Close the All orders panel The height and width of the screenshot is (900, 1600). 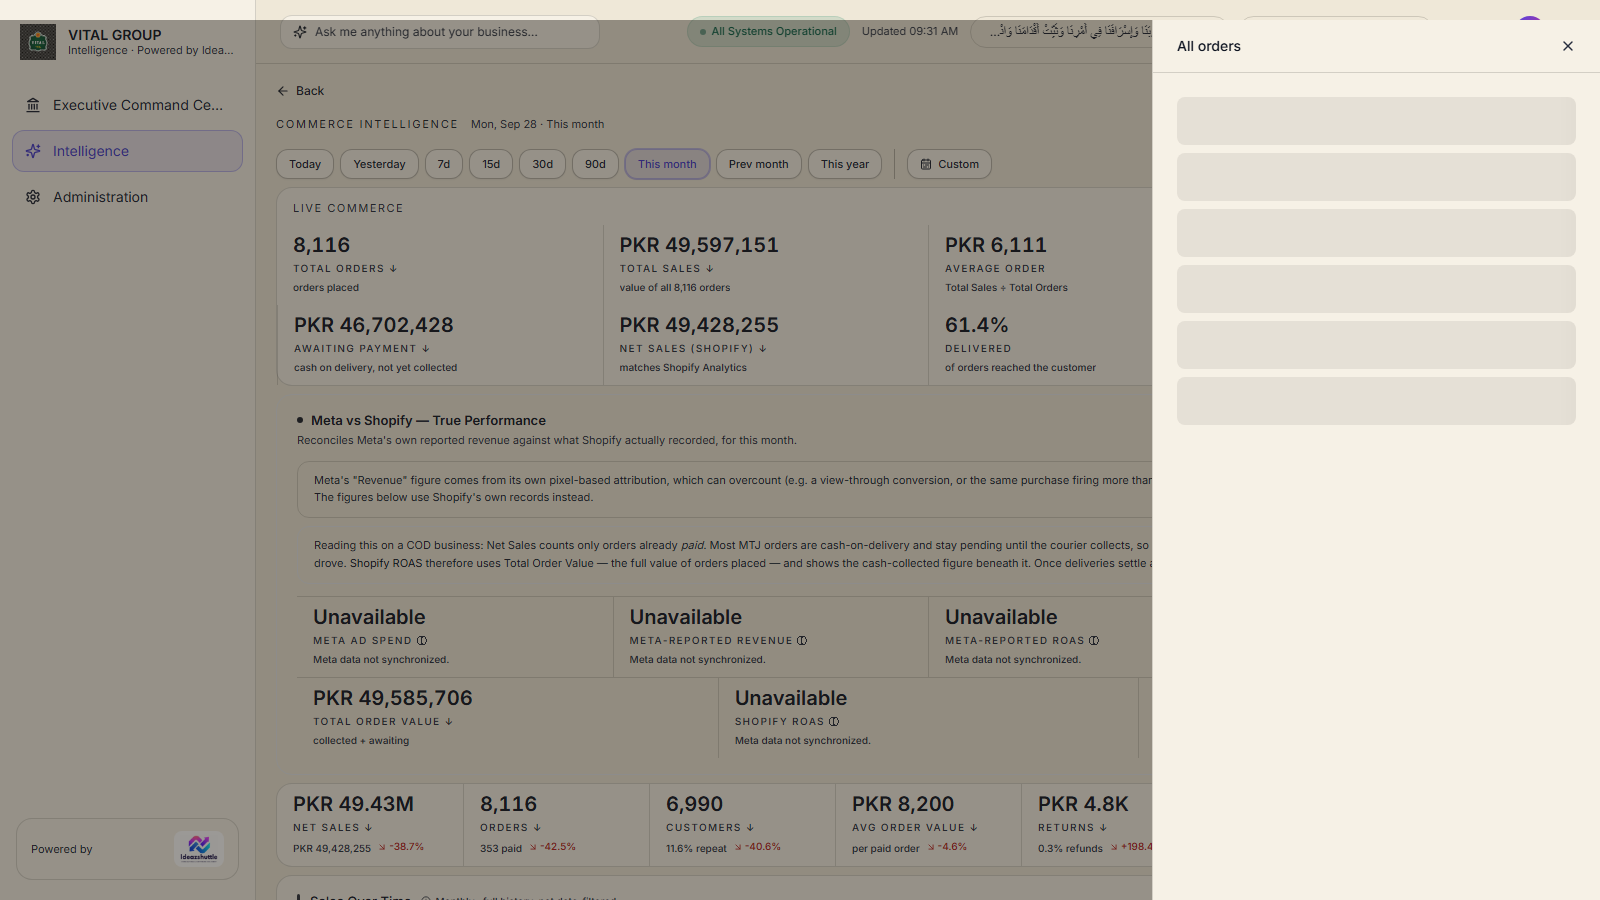pyautogui.click(x=1568, y=46)
